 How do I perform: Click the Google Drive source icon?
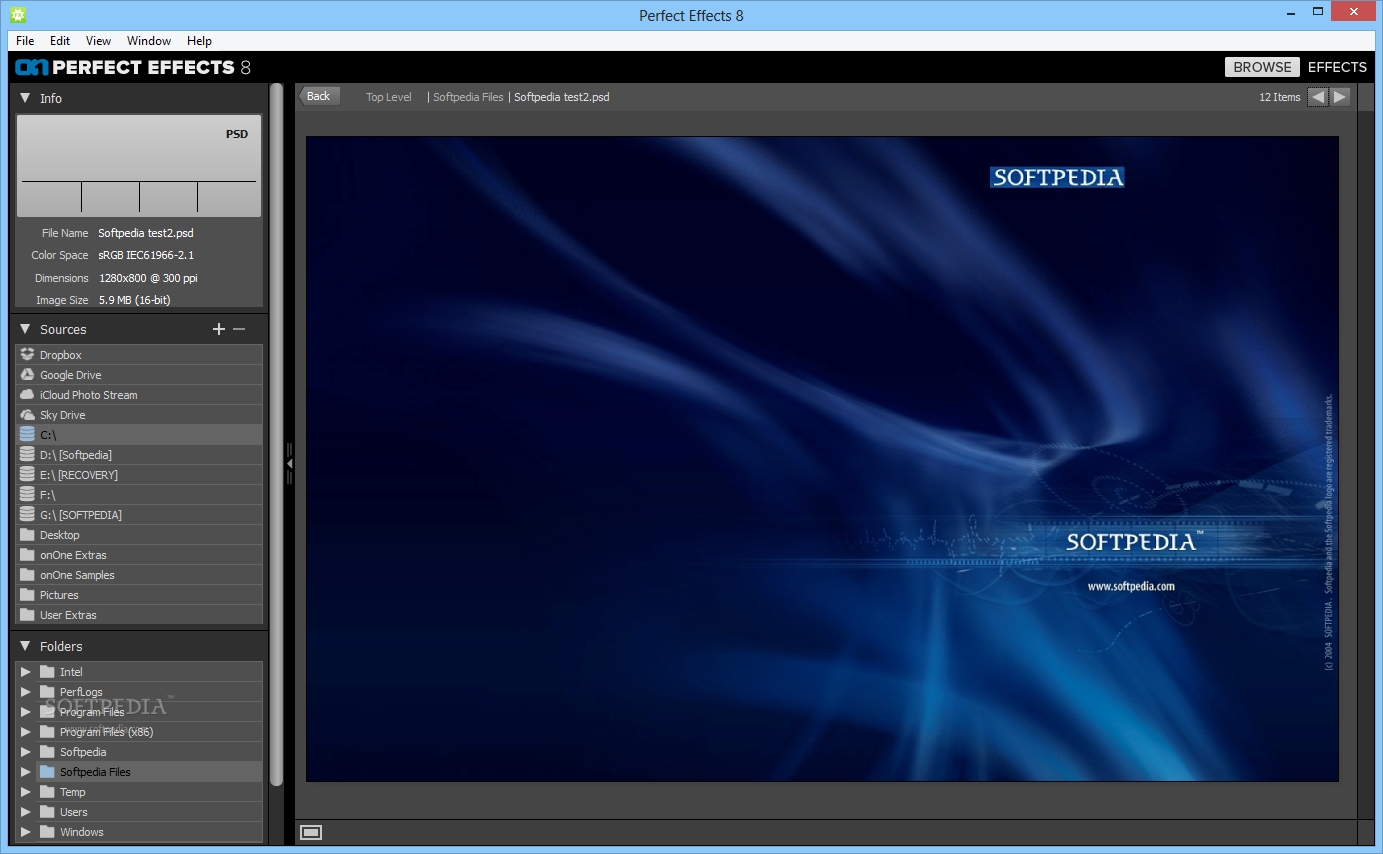point(27,375)
